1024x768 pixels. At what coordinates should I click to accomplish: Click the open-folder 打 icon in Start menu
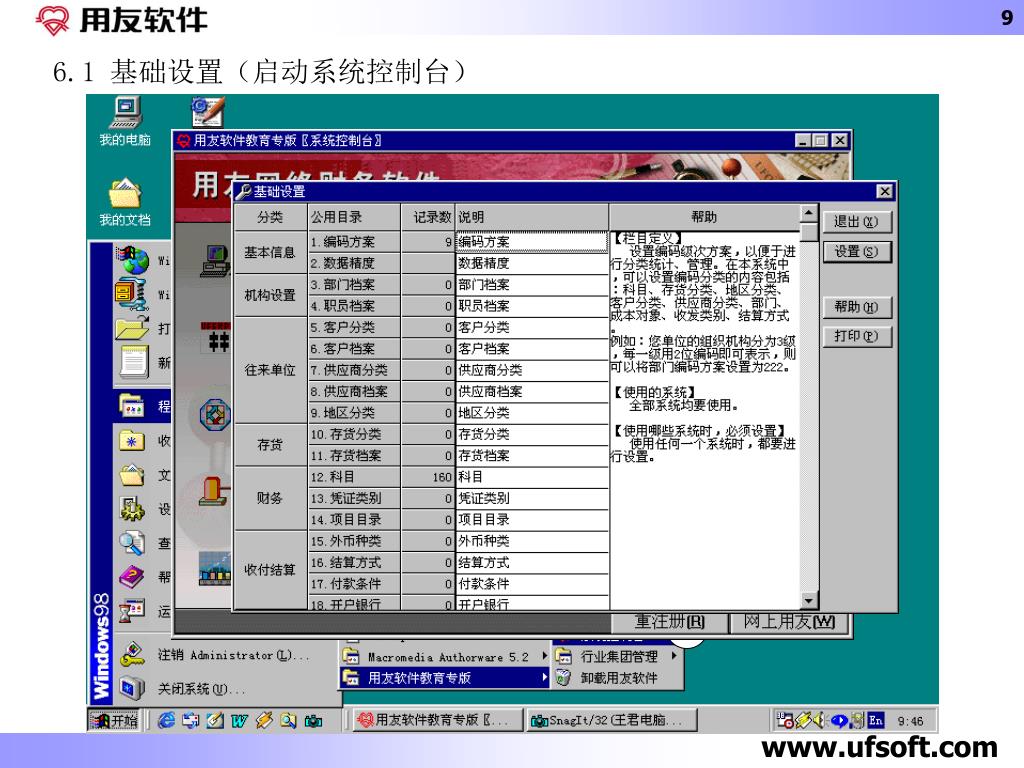(x=133, y=327)
